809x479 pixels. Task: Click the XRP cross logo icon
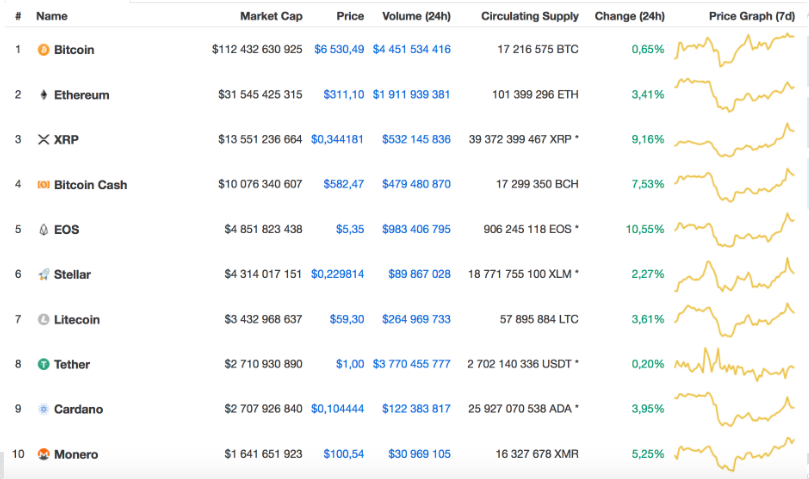click(43, 139)
